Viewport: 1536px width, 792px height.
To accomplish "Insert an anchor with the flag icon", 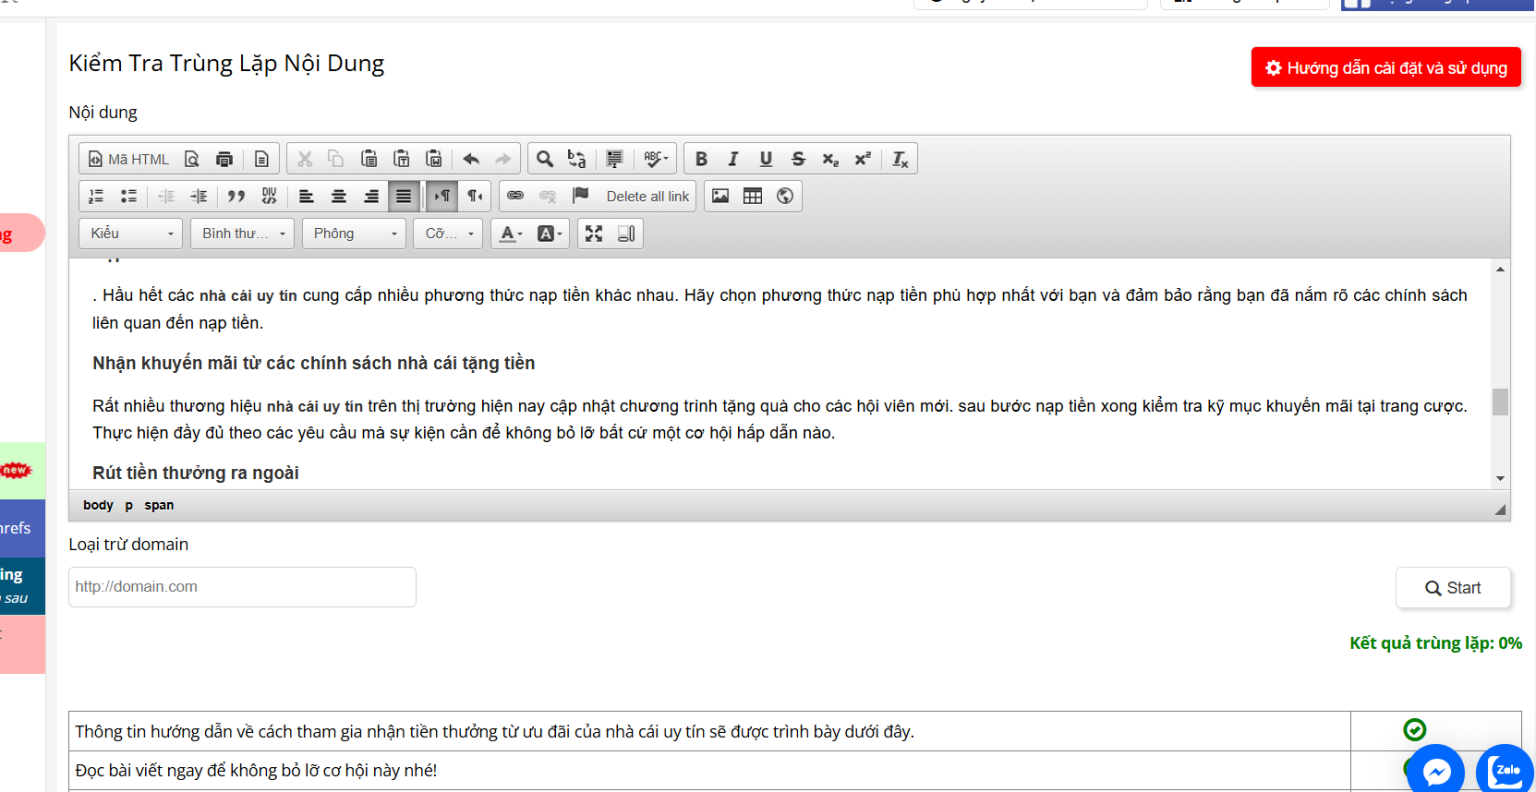I will [580, 196].
